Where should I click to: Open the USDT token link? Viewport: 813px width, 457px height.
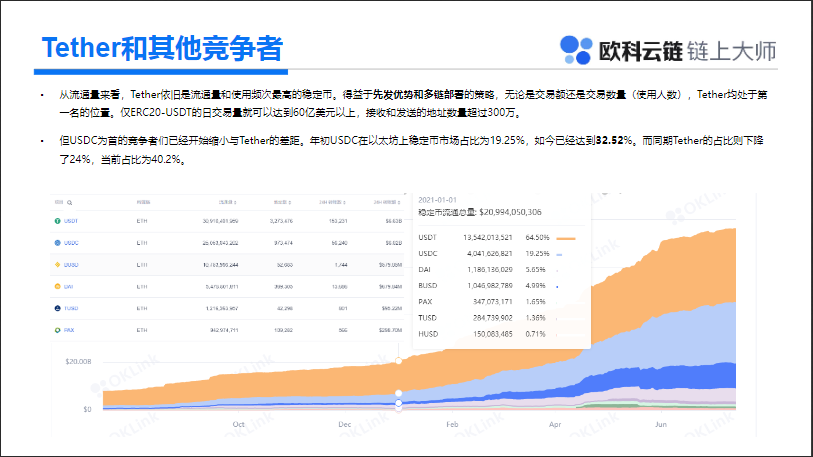(x=71, y=221)
